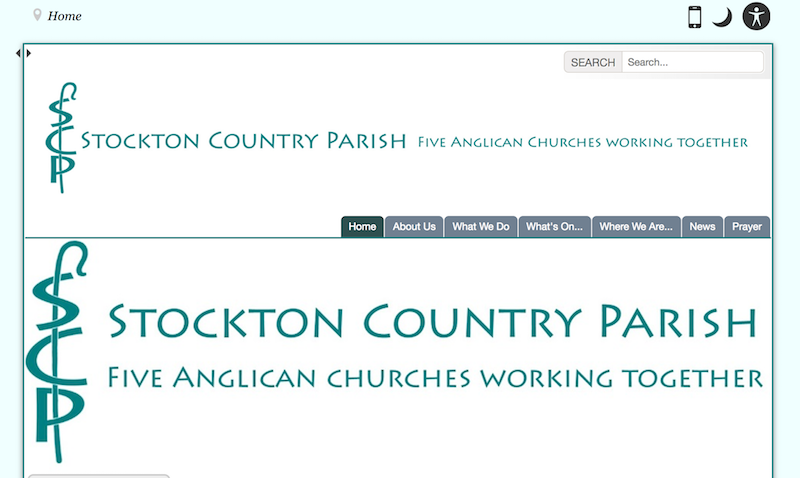Screen dimensions: 800x478
Task: Focus the Search... text field
Action: [x=692, y=62]
